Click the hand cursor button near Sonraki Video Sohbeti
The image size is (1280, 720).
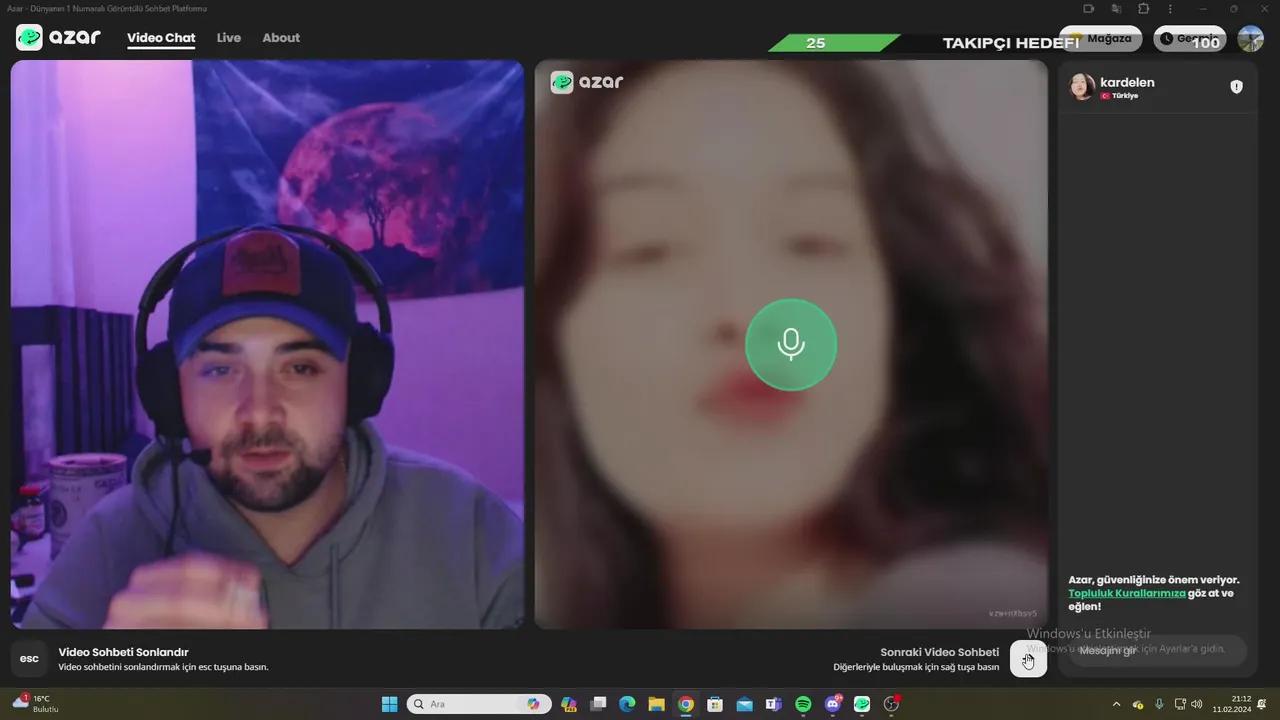(1028, 659)
